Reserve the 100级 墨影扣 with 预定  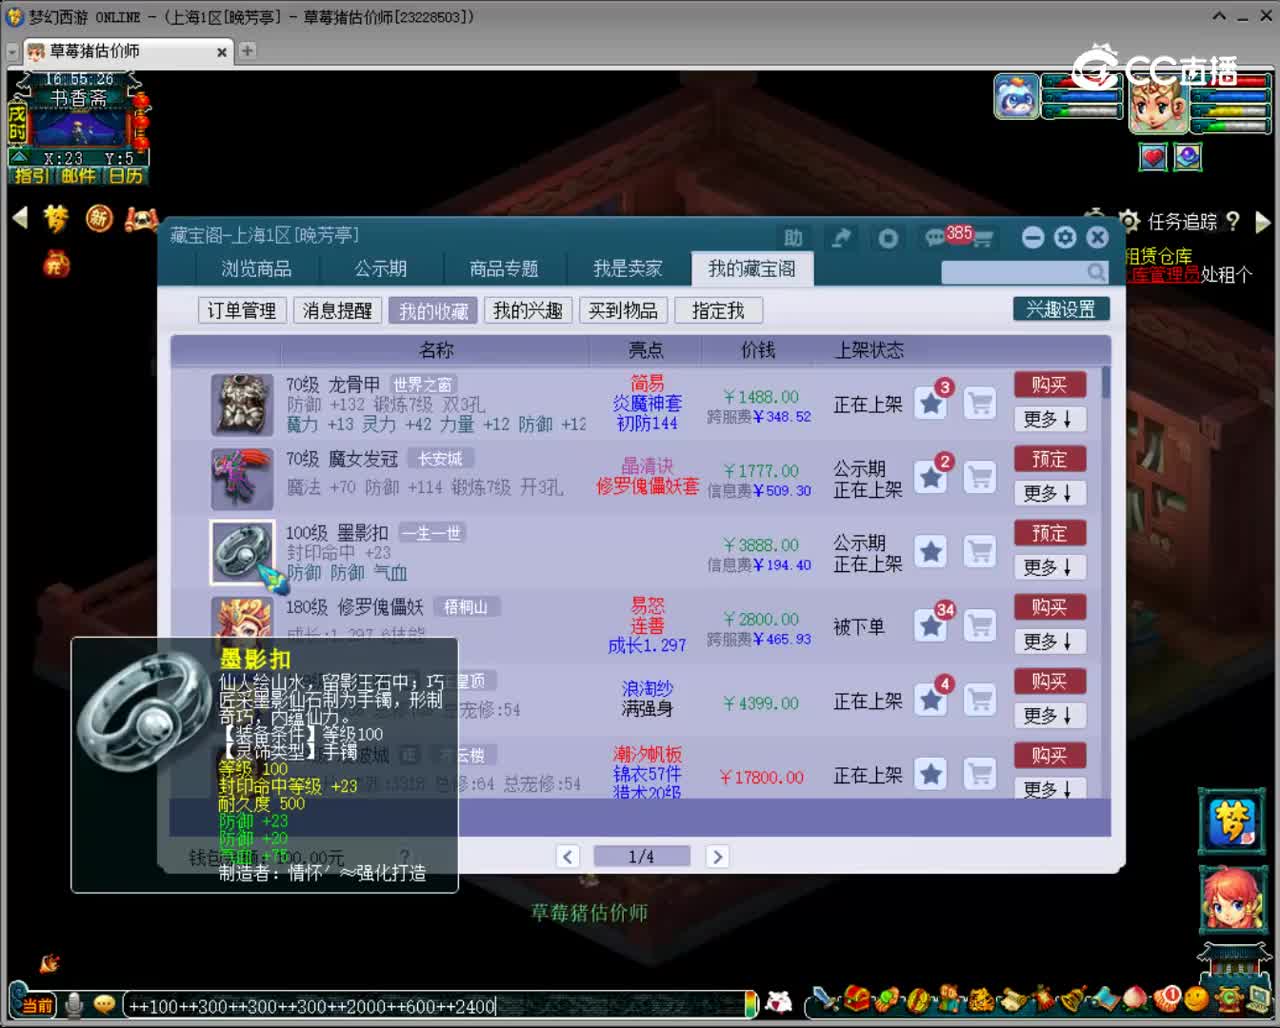click(x=1048, y=533)
